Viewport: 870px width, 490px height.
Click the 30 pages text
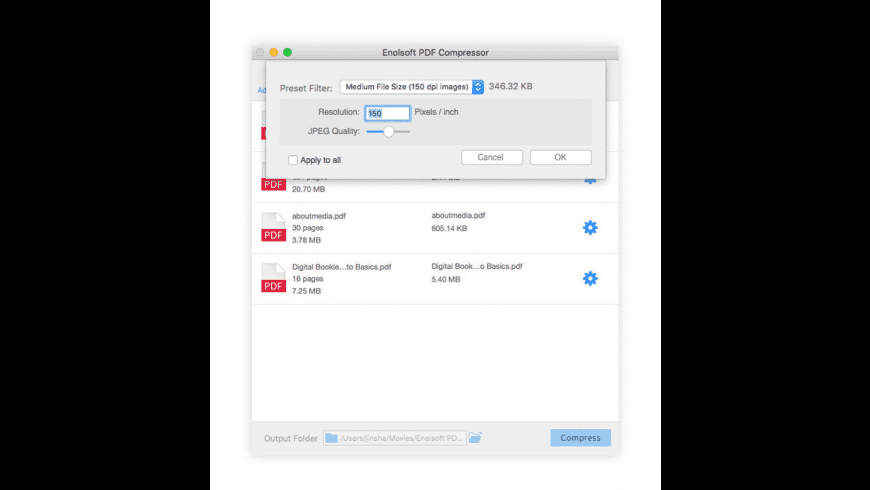pyautogui.click(x=307, y=228)
